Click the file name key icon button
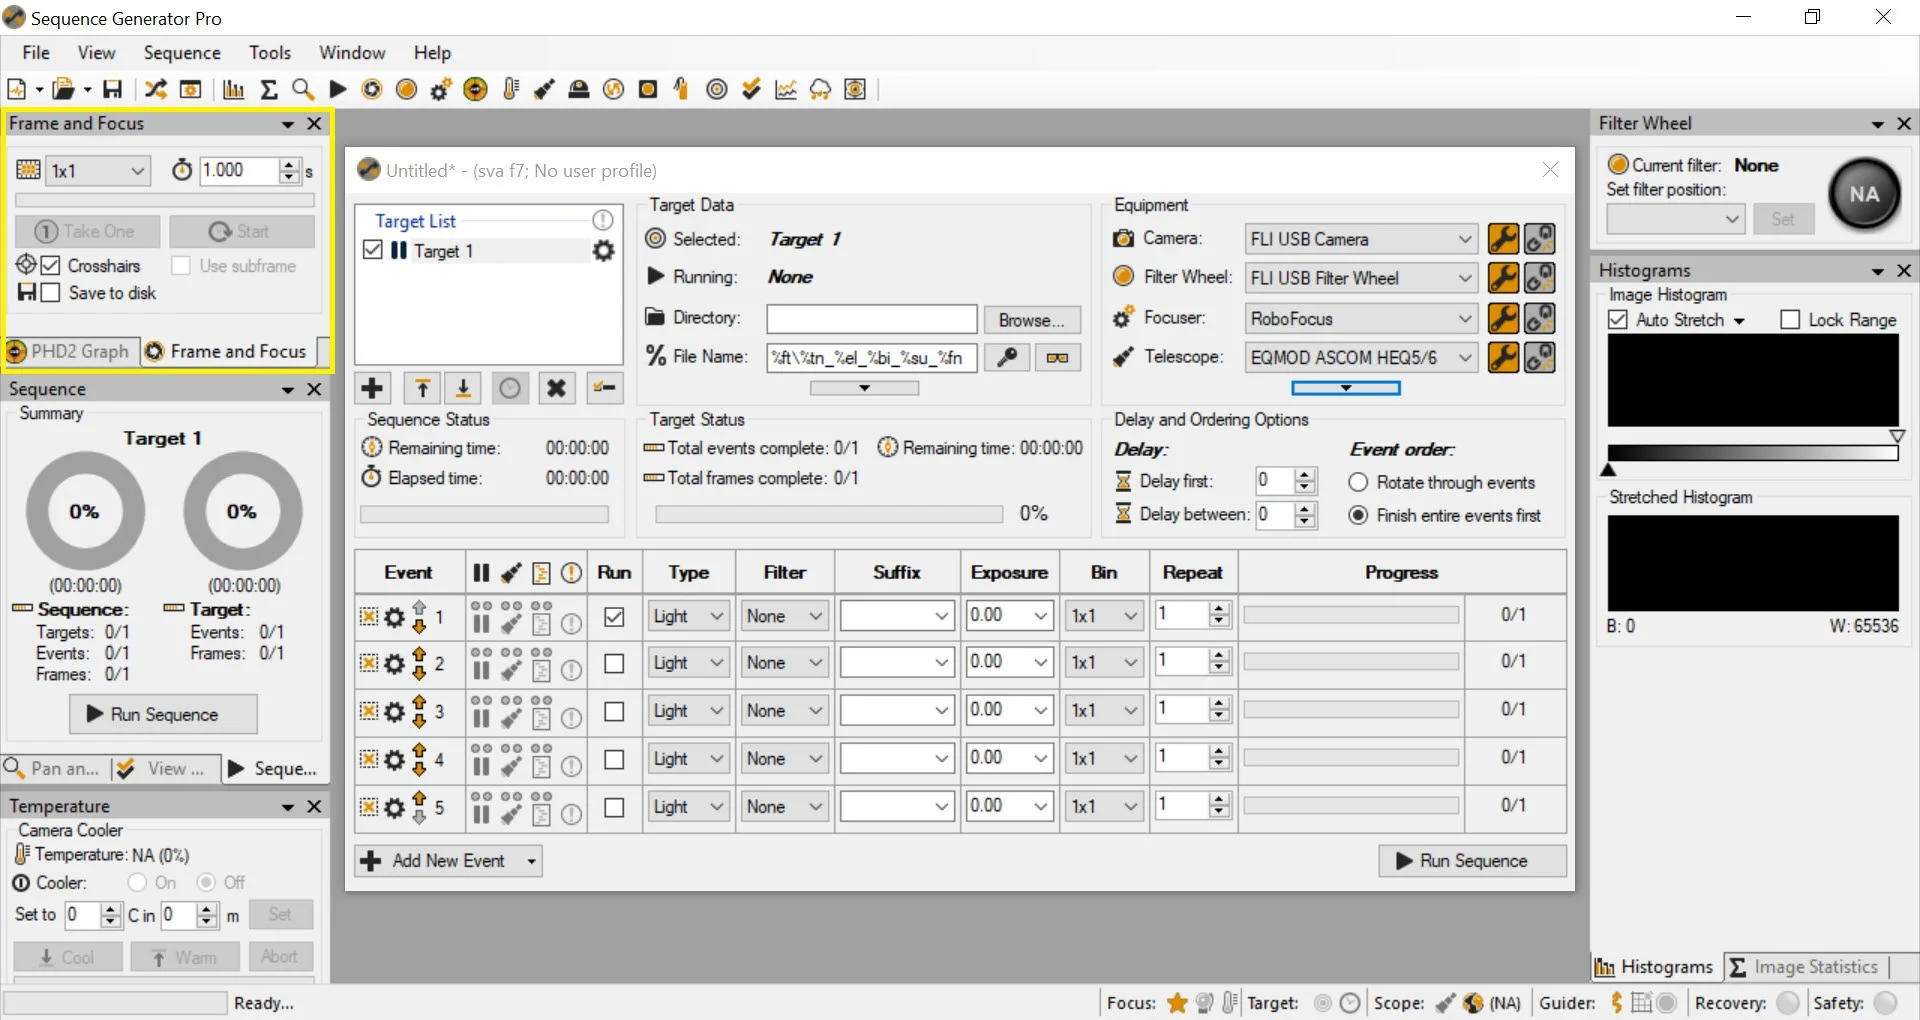Screen dimensions: 1920x1020 click(1007, 357)
